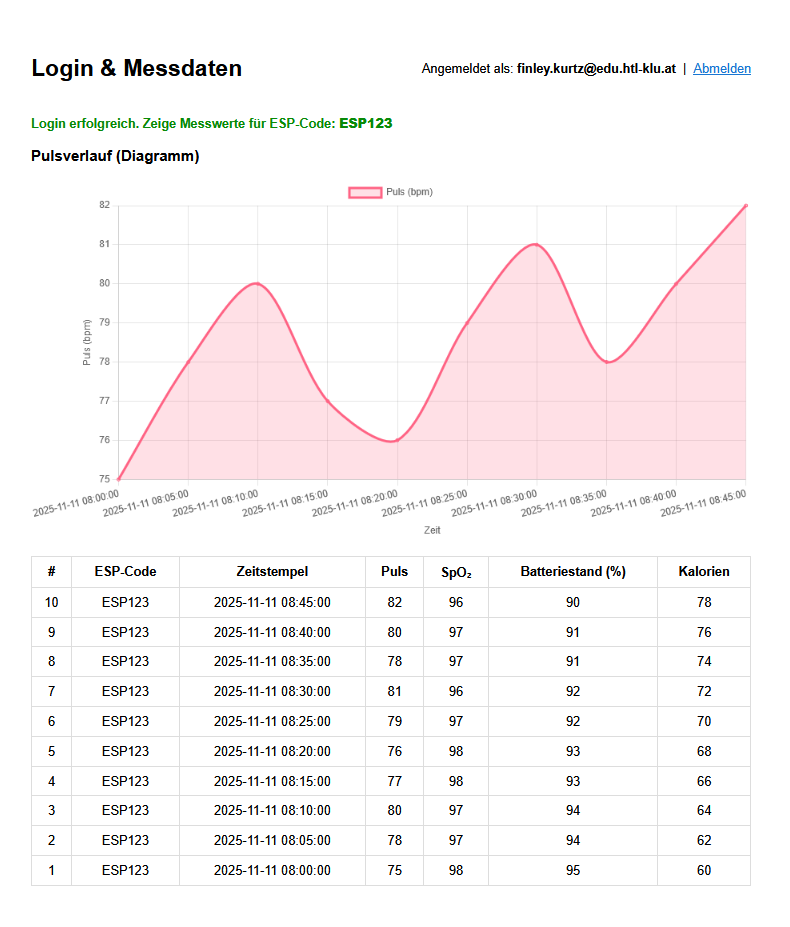Click the SpO₂ column header

(x=455, y=572)
